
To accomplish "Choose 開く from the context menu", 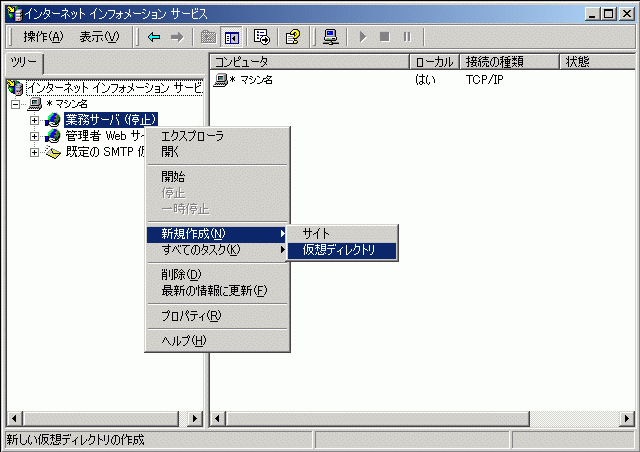I will tap(218, 152).
